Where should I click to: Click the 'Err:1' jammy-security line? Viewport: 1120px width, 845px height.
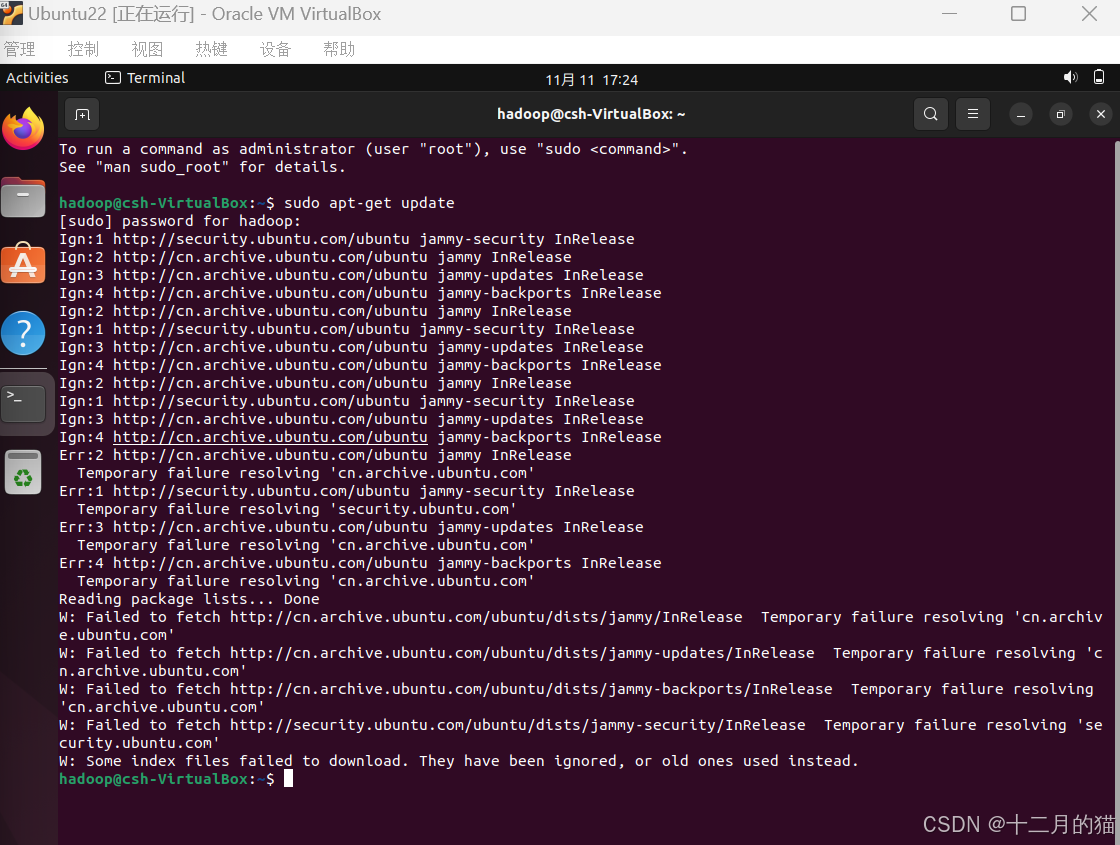[x=346, y=491]
